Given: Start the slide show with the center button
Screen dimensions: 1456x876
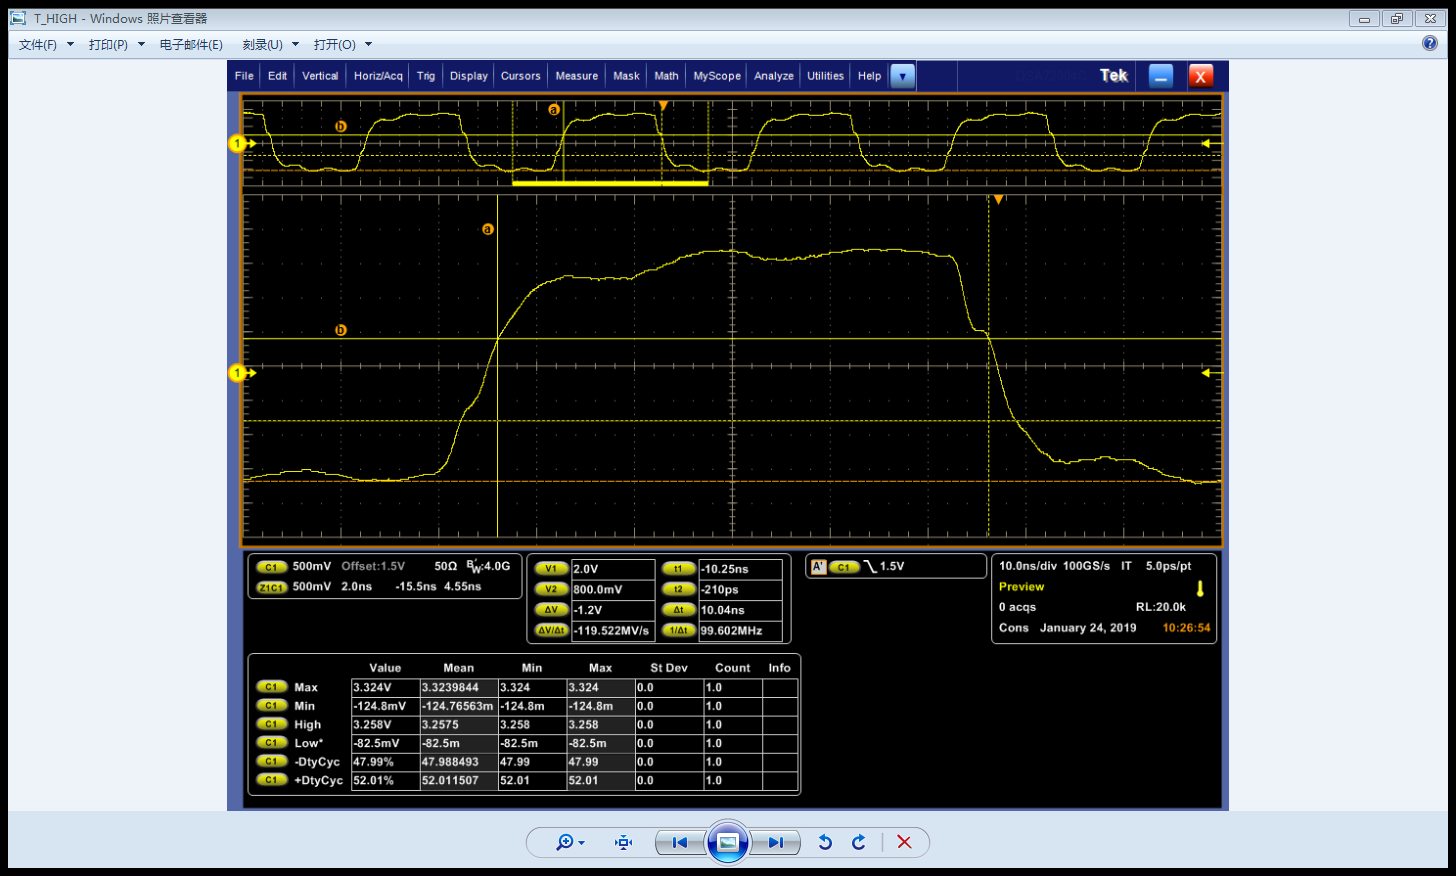Looking at the screenshot, I should 728,843.
